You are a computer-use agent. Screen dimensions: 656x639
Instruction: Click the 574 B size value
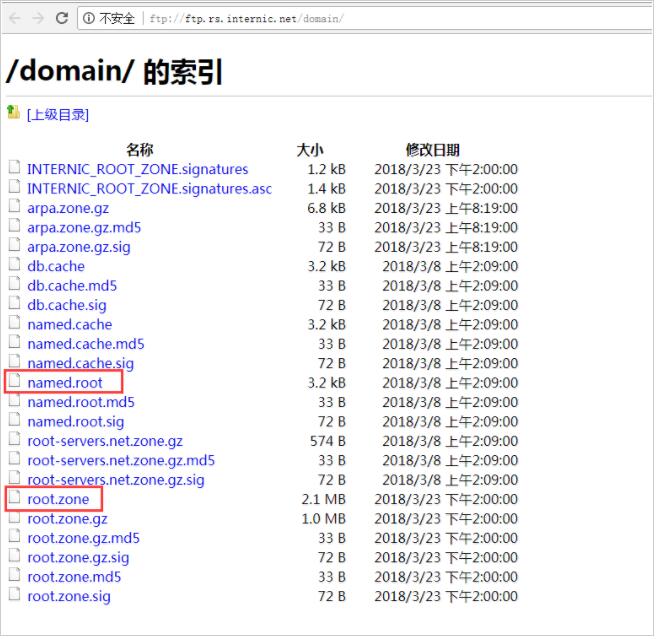(328, 441)
